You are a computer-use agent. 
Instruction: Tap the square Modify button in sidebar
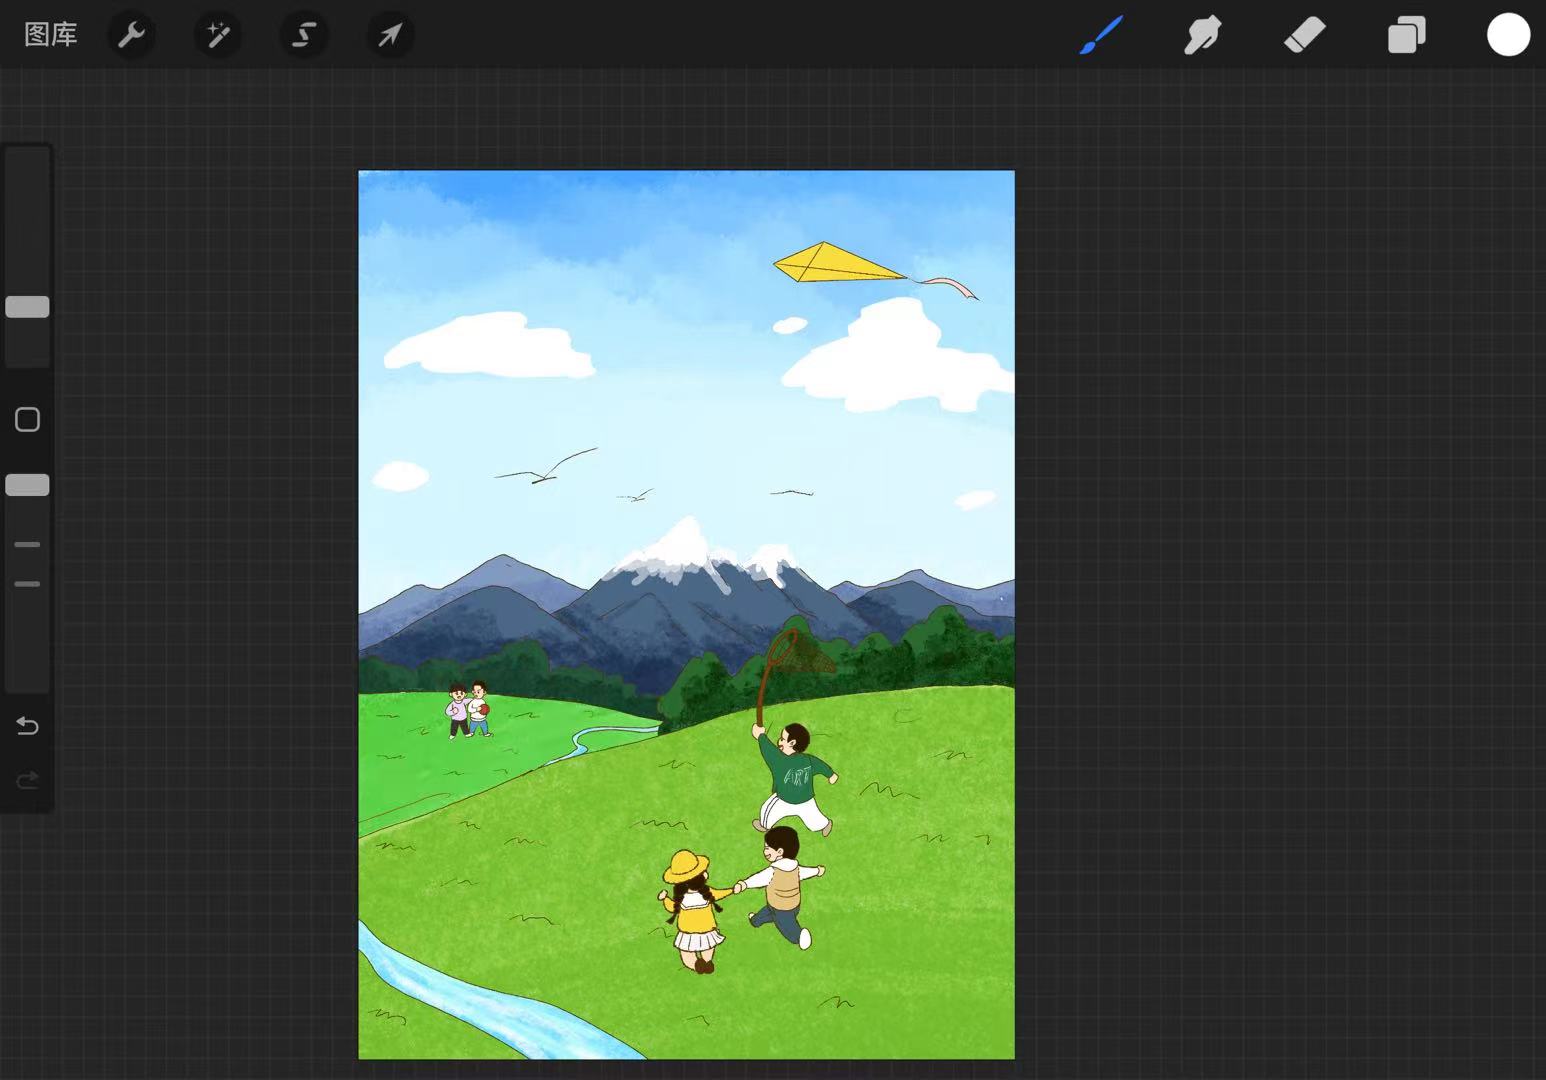click(27, 419)
